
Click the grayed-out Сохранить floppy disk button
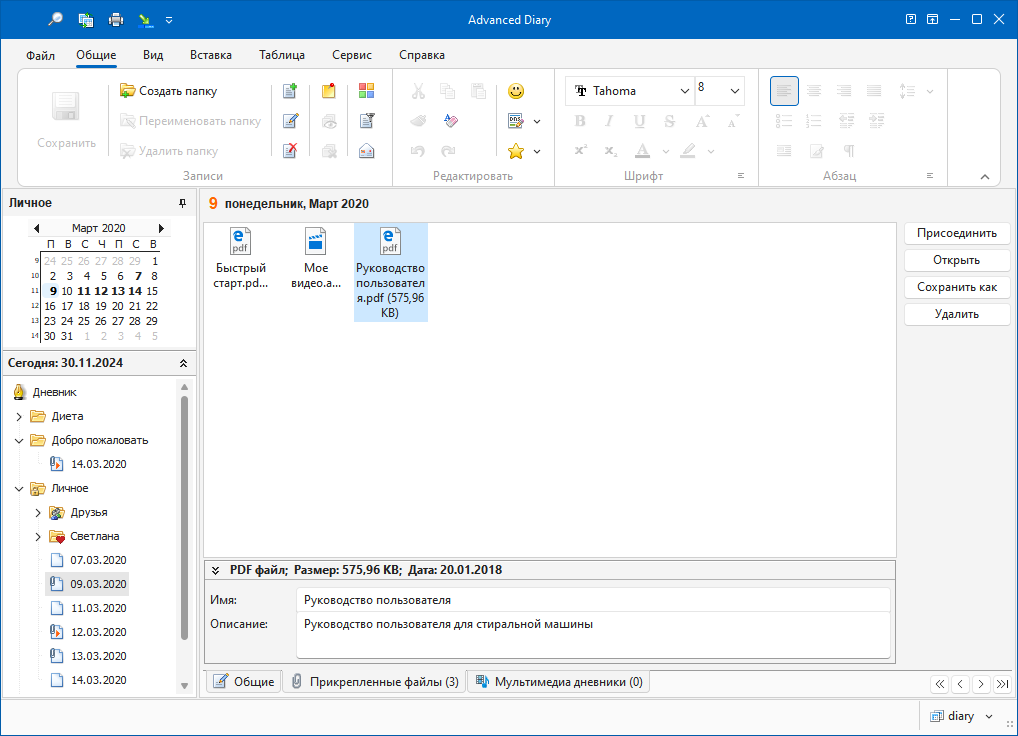[x=66, y=120]
